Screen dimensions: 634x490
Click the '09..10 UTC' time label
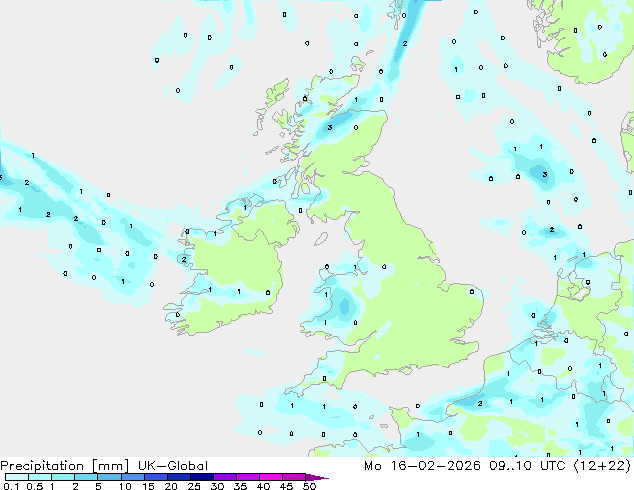click(527, 466)
